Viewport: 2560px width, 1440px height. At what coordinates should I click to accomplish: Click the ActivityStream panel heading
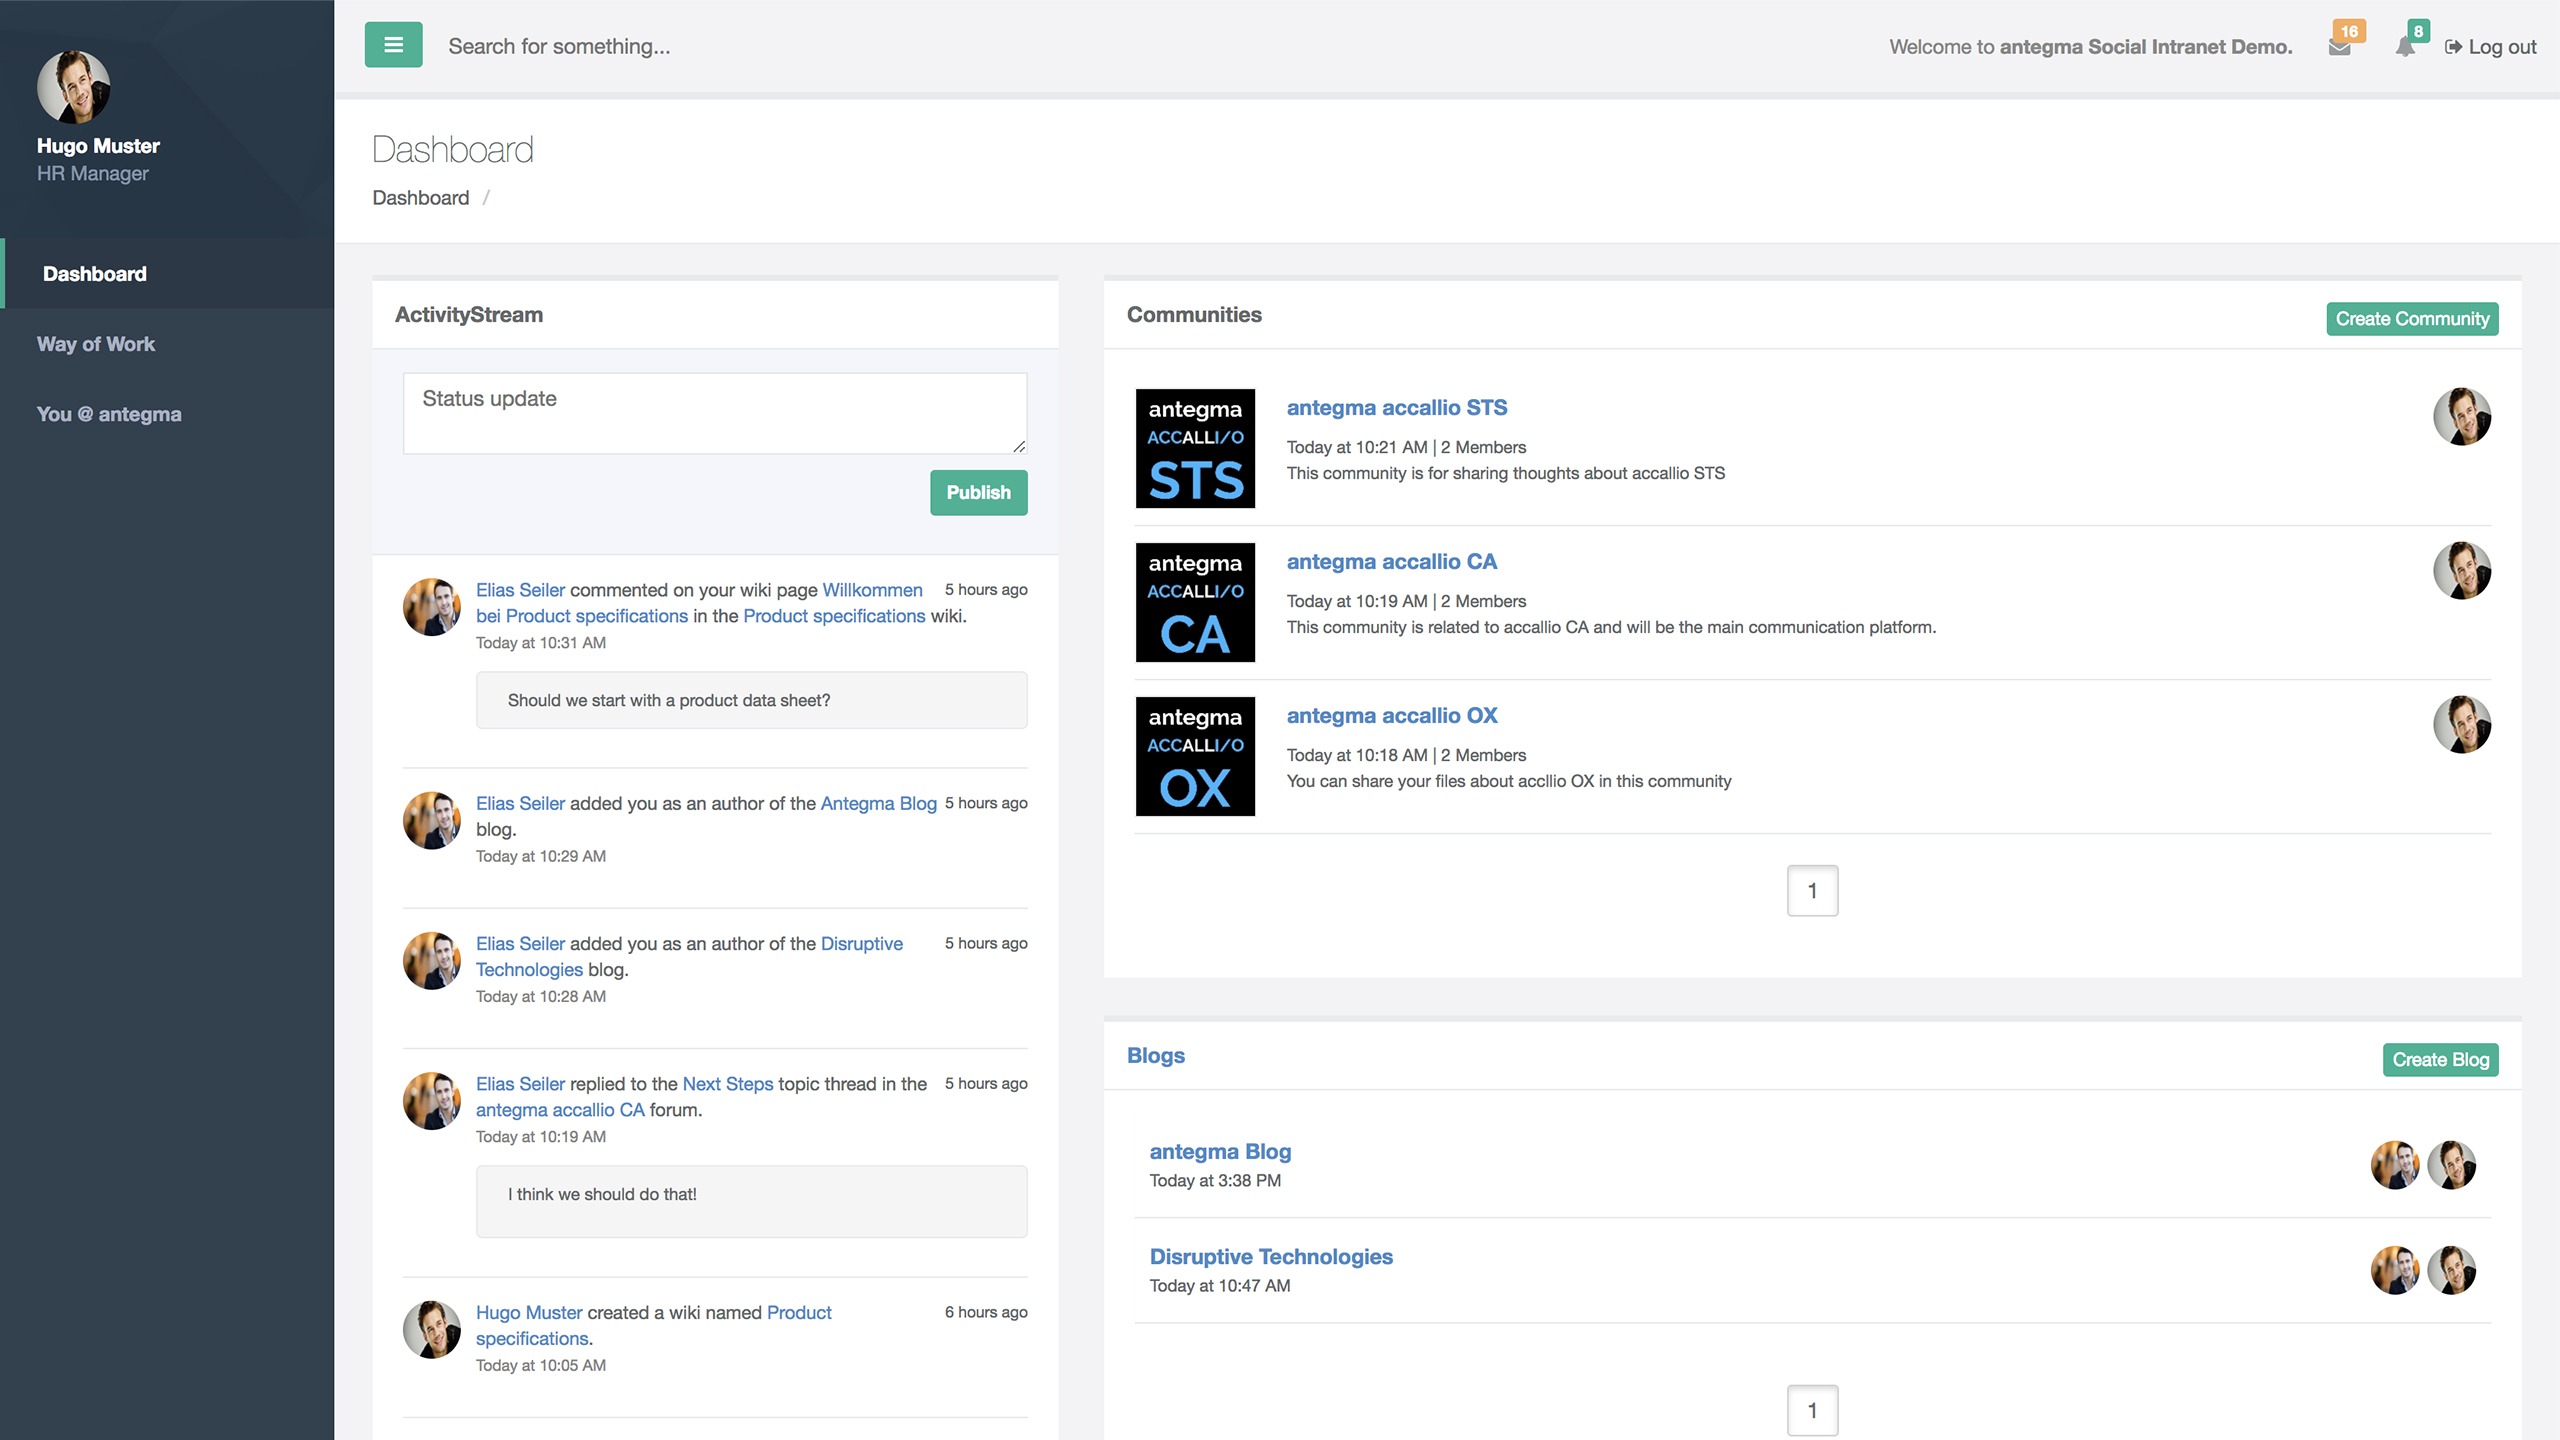469,315
